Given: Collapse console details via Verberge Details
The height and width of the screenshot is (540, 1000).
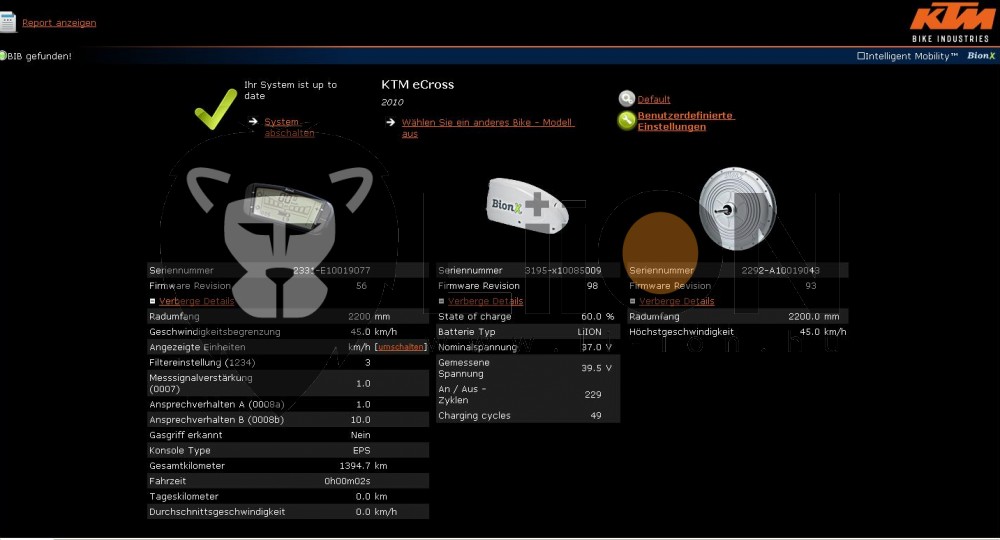Looking at the screenshot, I should [196, 301].
